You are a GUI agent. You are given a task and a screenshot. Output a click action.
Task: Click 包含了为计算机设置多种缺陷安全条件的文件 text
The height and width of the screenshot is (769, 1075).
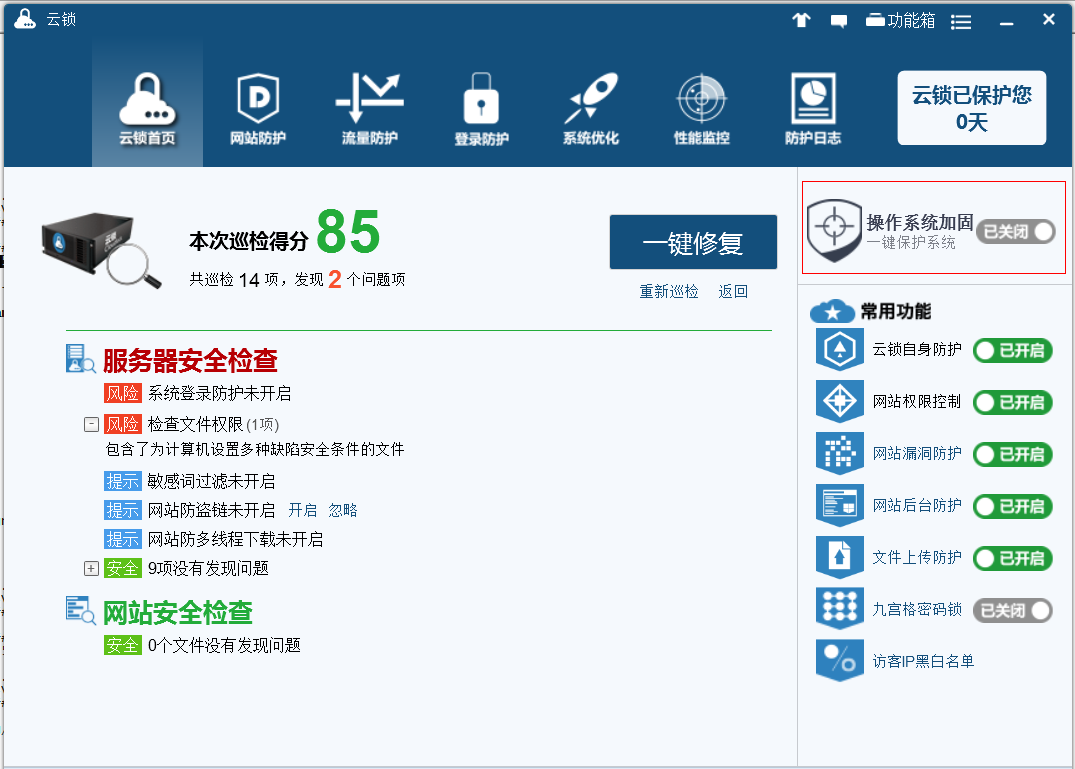click(255, 450)
